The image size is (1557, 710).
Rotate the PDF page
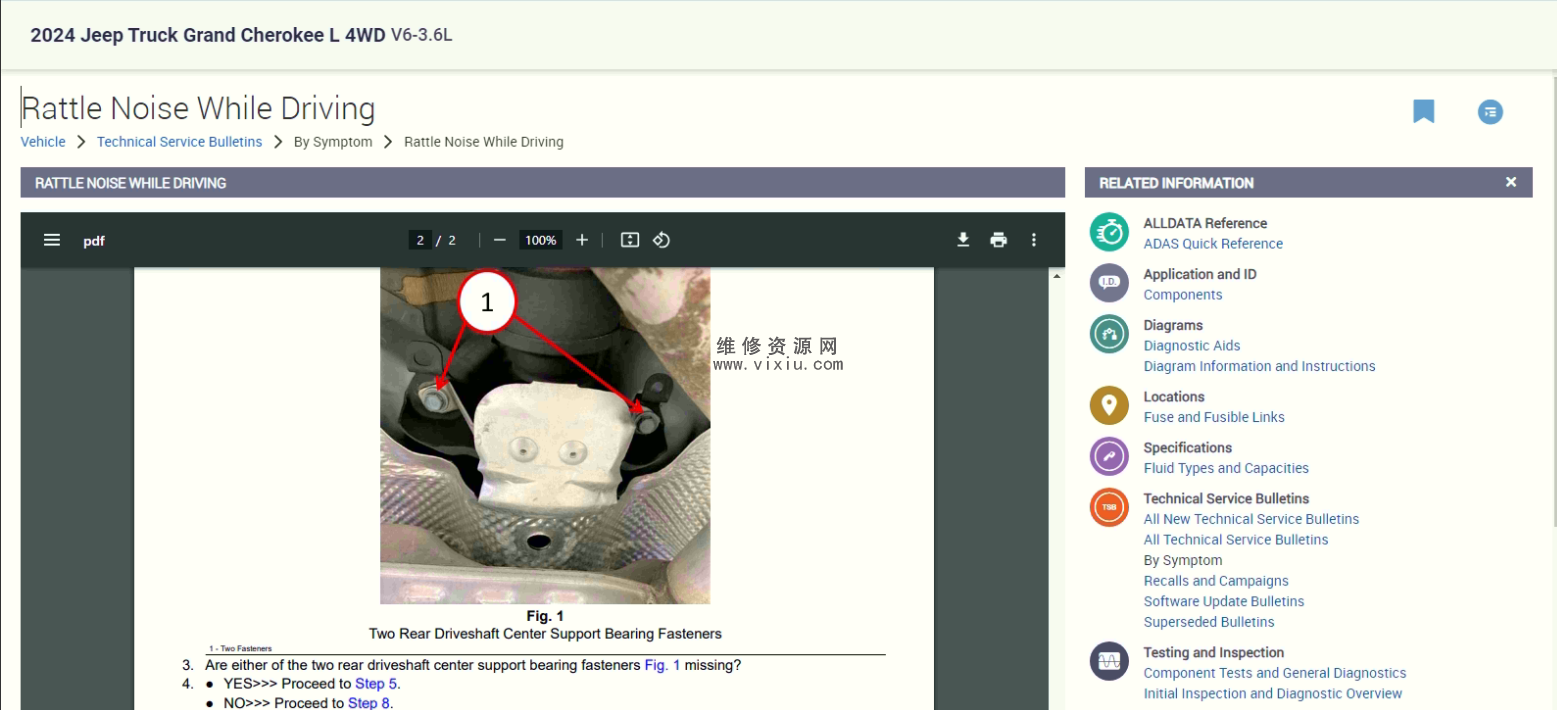661,240
